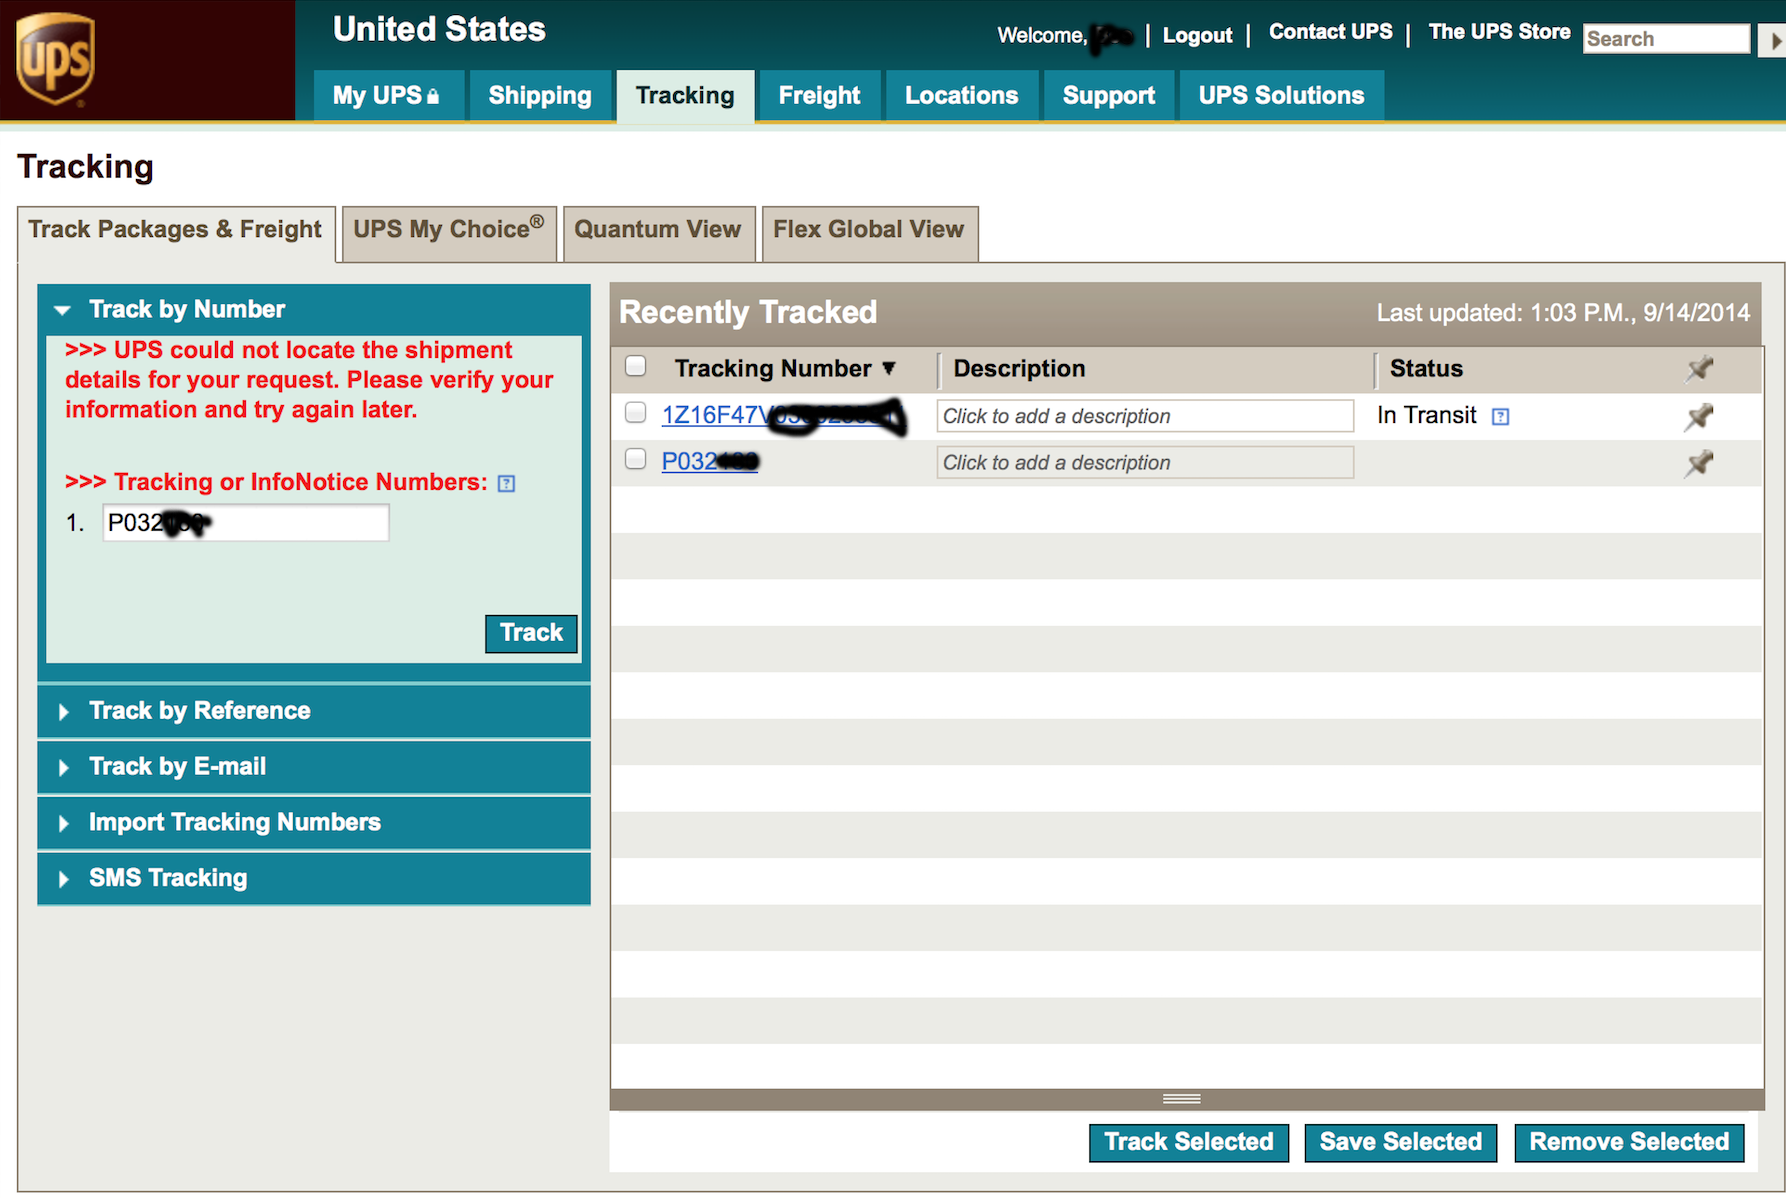The height and width of the screenshot is (1198, 1786).
Task: Open the UPS Solutions menu
Action: tap(1281, 96)
